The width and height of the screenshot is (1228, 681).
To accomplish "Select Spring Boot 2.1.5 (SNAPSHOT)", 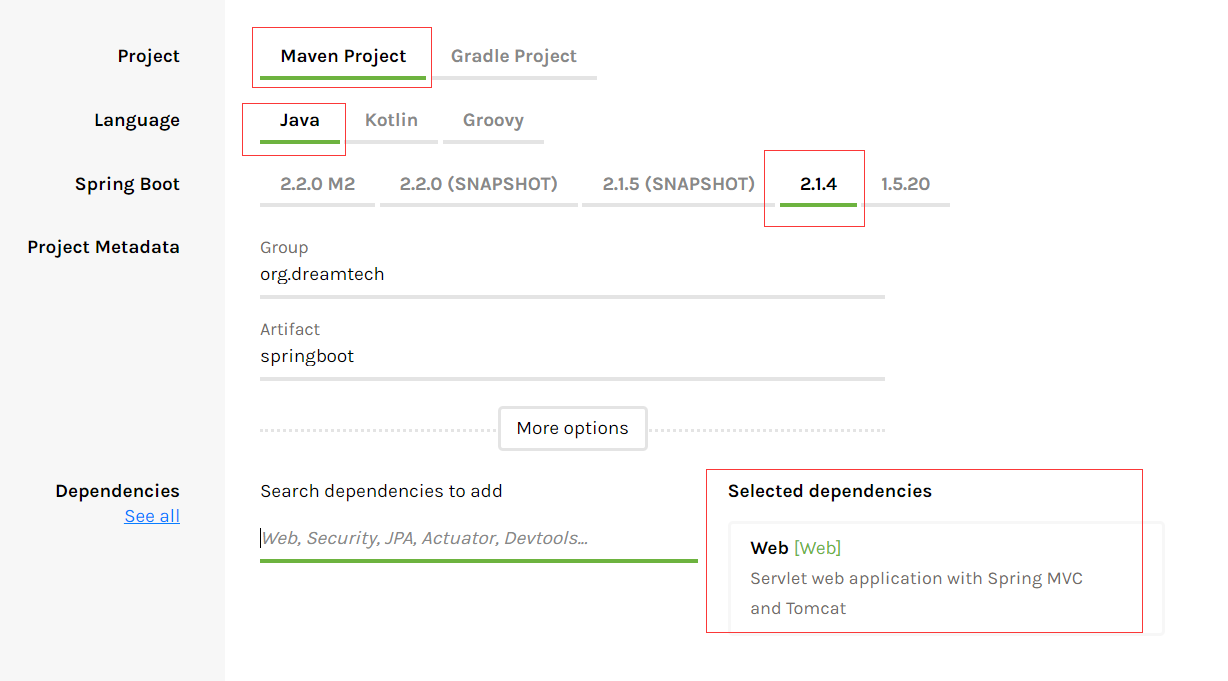I will click(679, 184).
